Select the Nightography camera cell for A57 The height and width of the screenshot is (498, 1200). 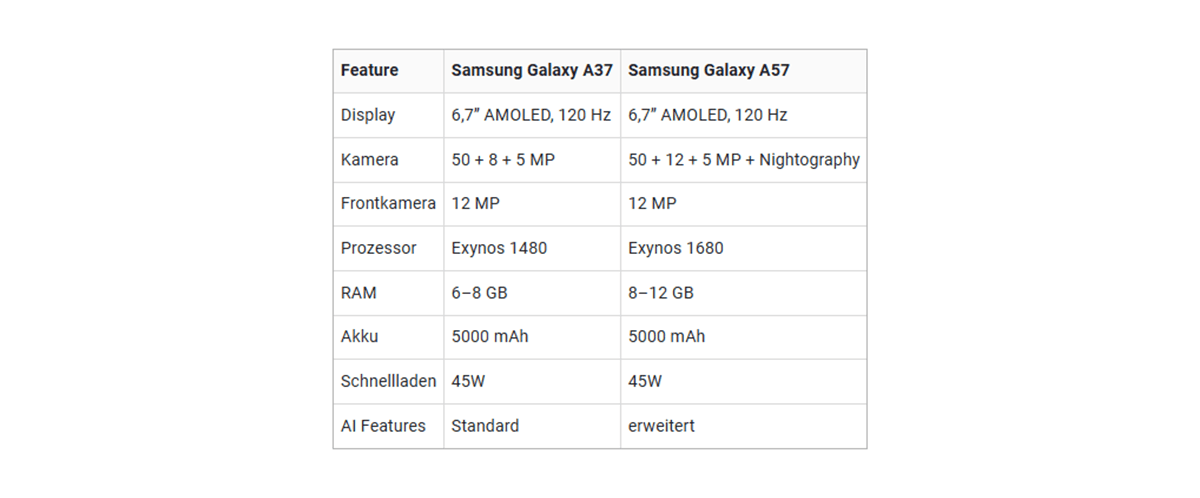point(743,160)
